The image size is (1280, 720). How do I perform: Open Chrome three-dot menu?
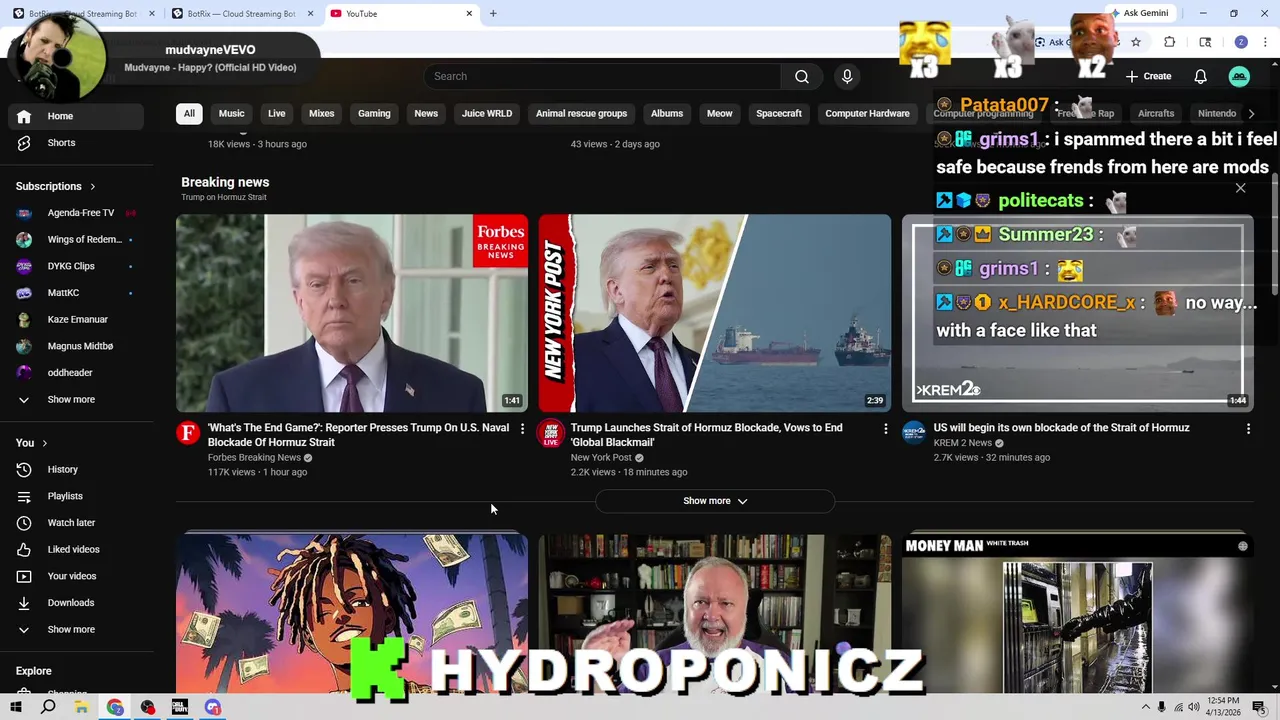[x=1265, y=42]
